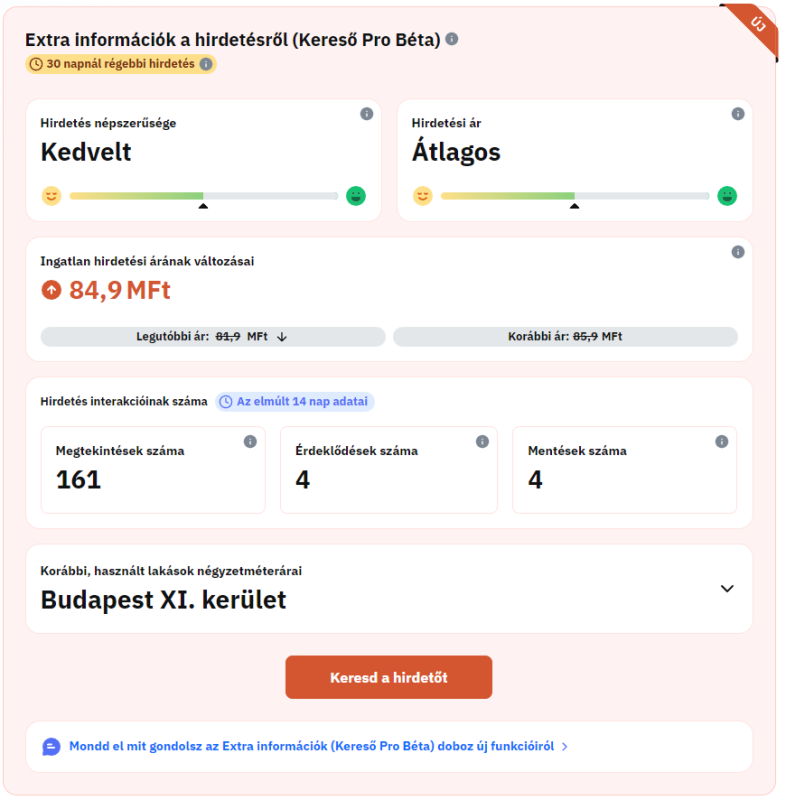
Task: Show info for Érdeklődések száma
Action: tap(482, 441)
